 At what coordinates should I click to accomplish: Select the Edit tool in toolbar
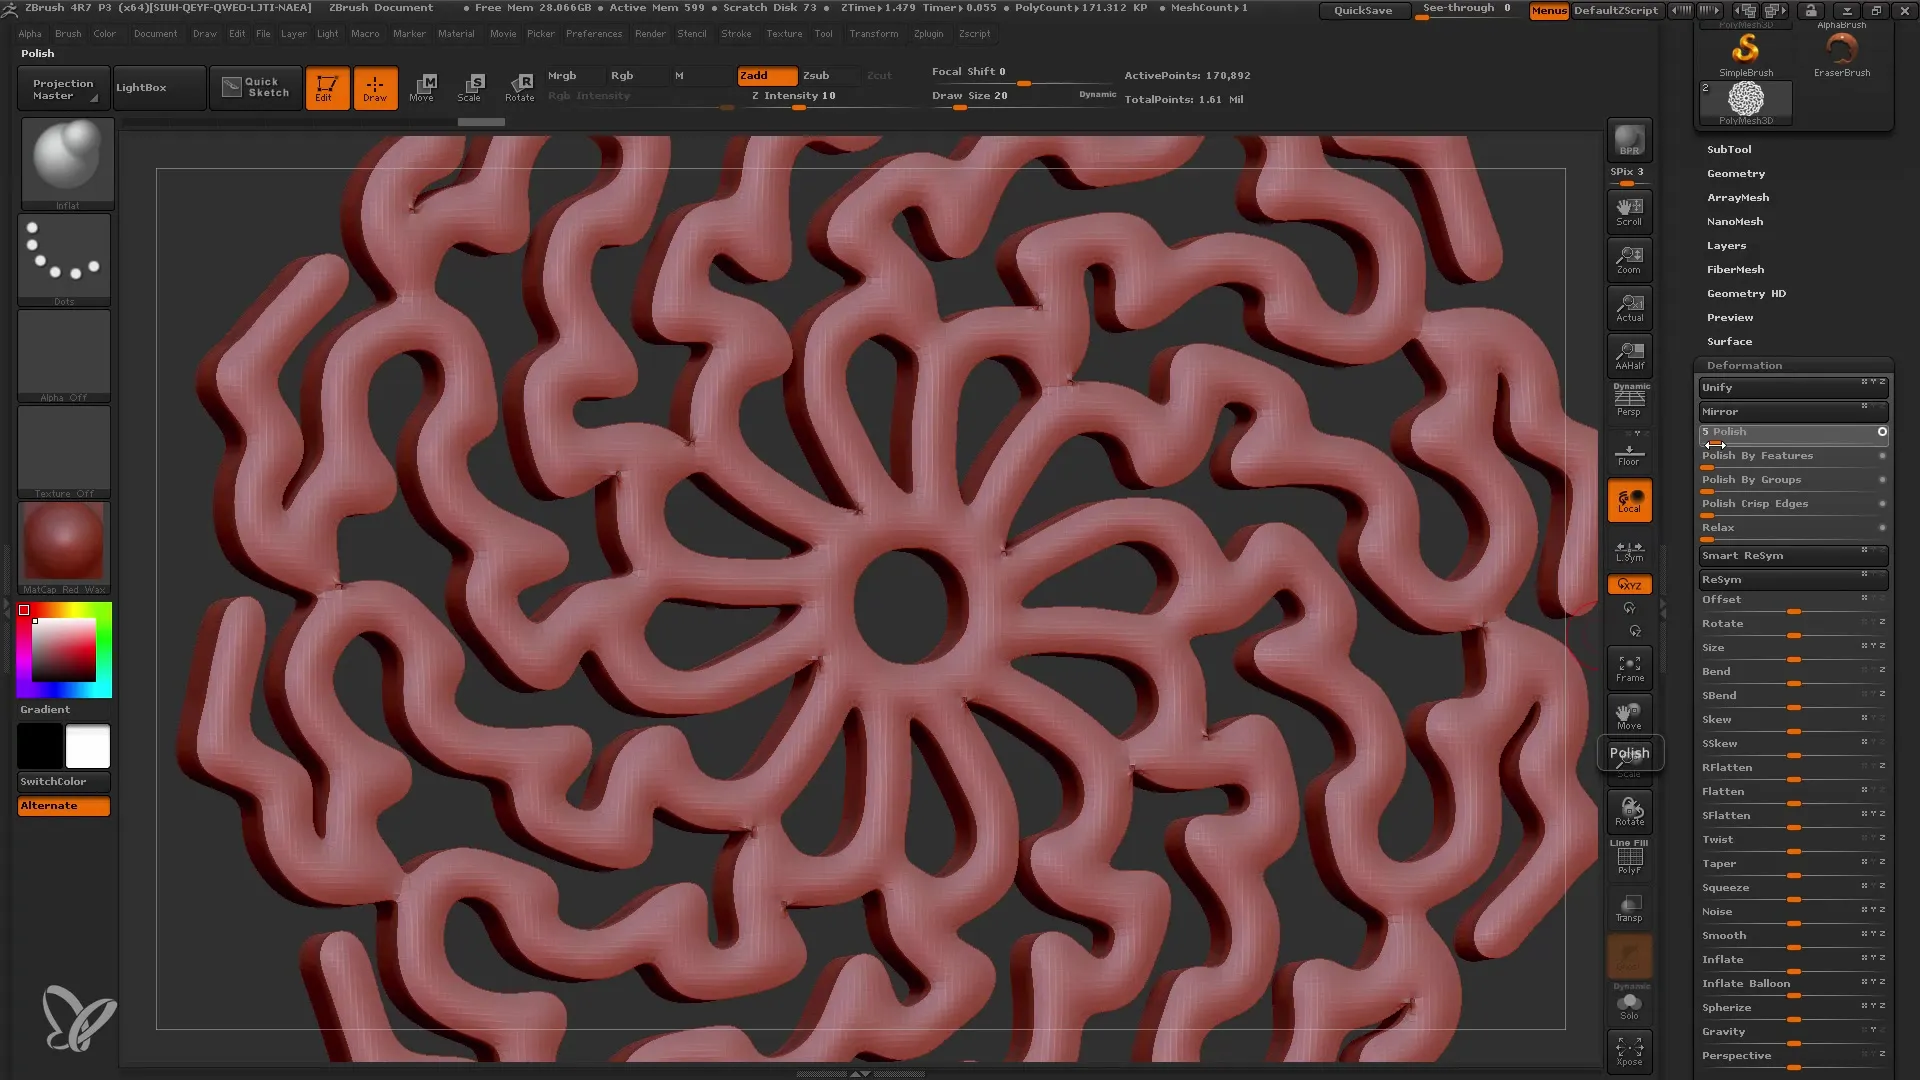pos(326,87)
